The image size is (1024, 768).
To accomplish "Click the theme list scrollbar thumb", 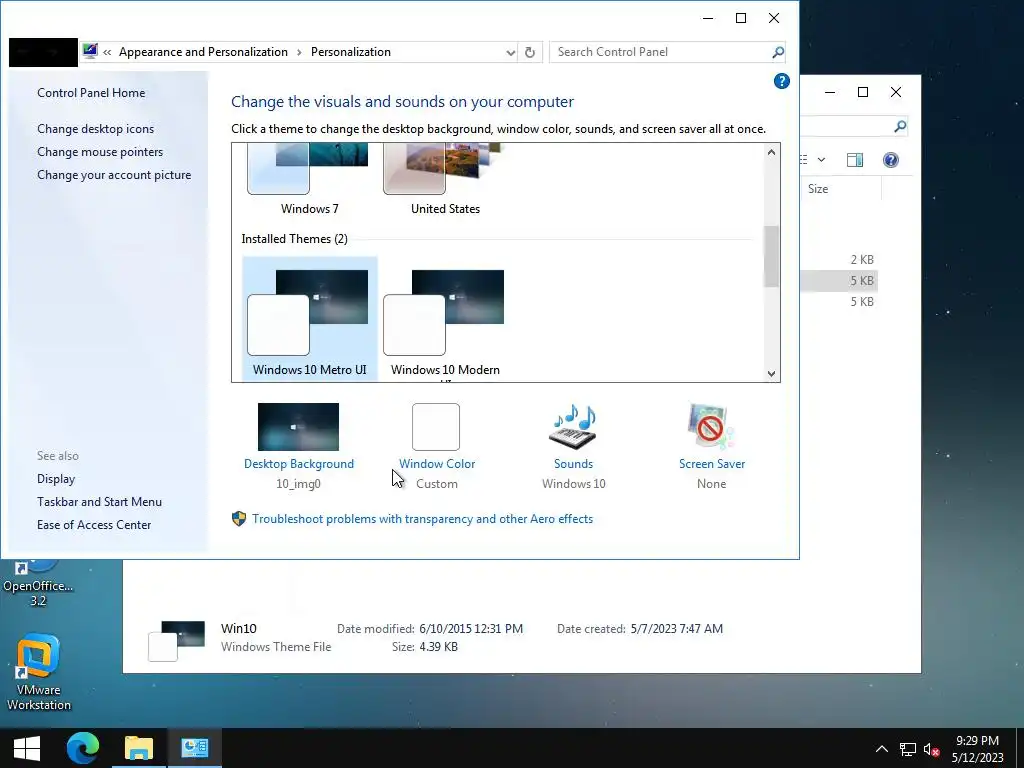I will point(771,256).
